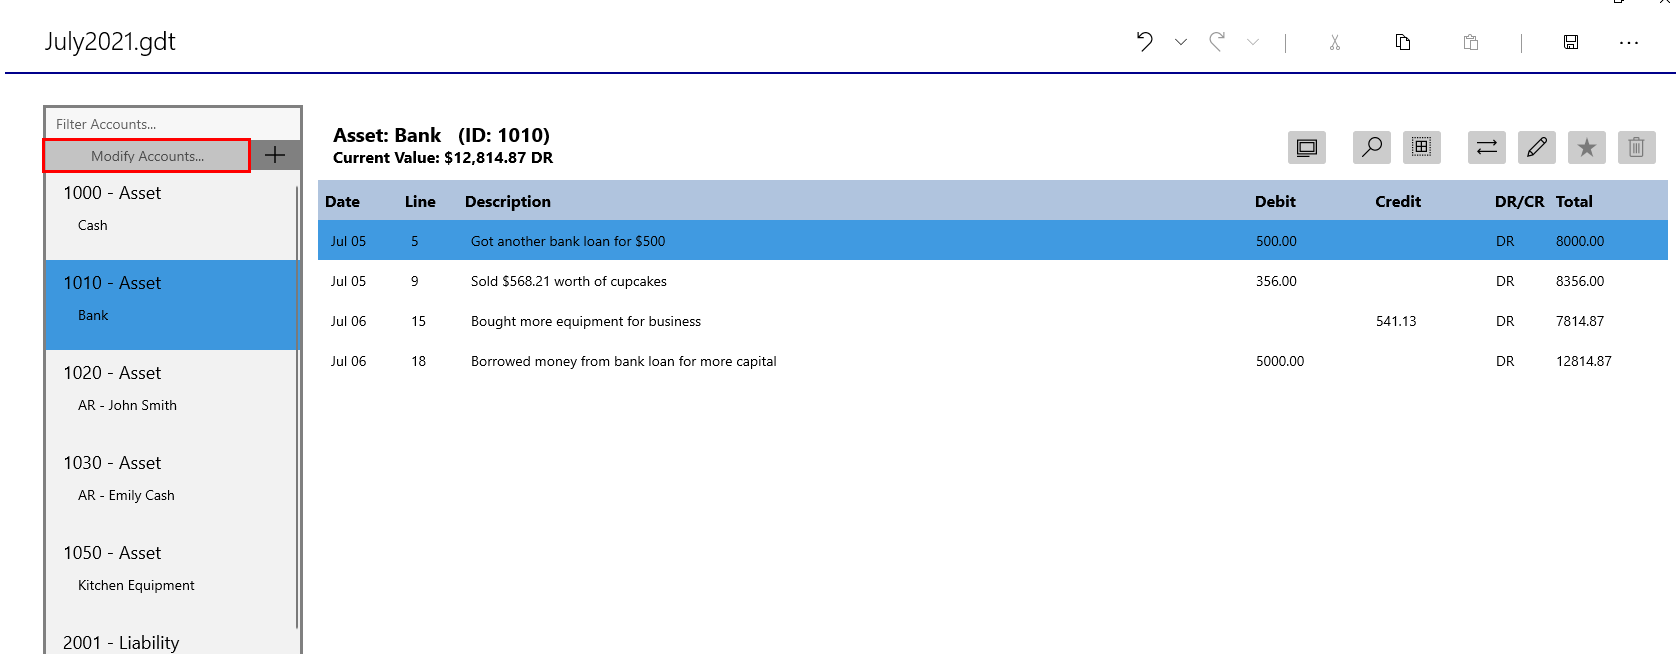1676x654 pixels.
Task: Select row 'Bought more equipment for business'
Action: point(993,321)
